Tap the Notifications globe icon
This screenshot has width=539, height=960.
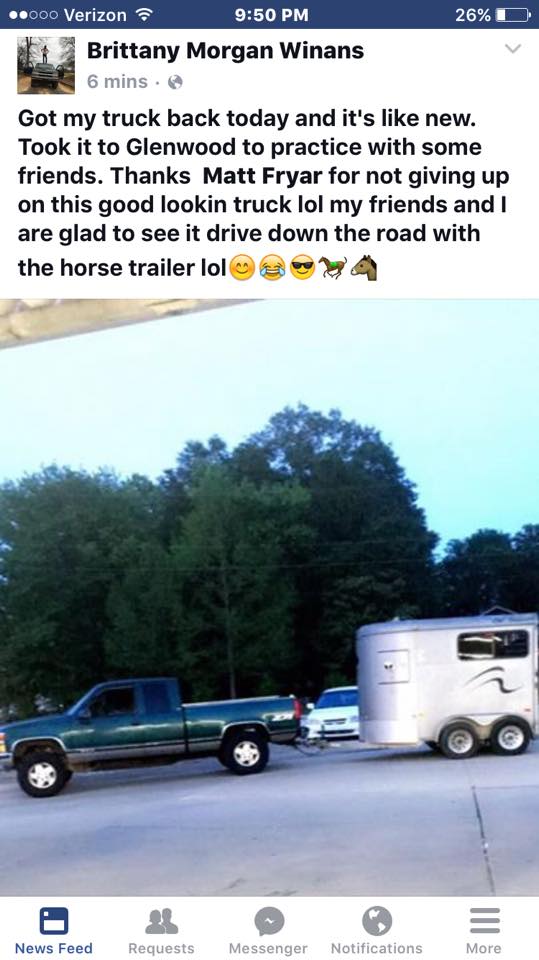click(377, 921)
